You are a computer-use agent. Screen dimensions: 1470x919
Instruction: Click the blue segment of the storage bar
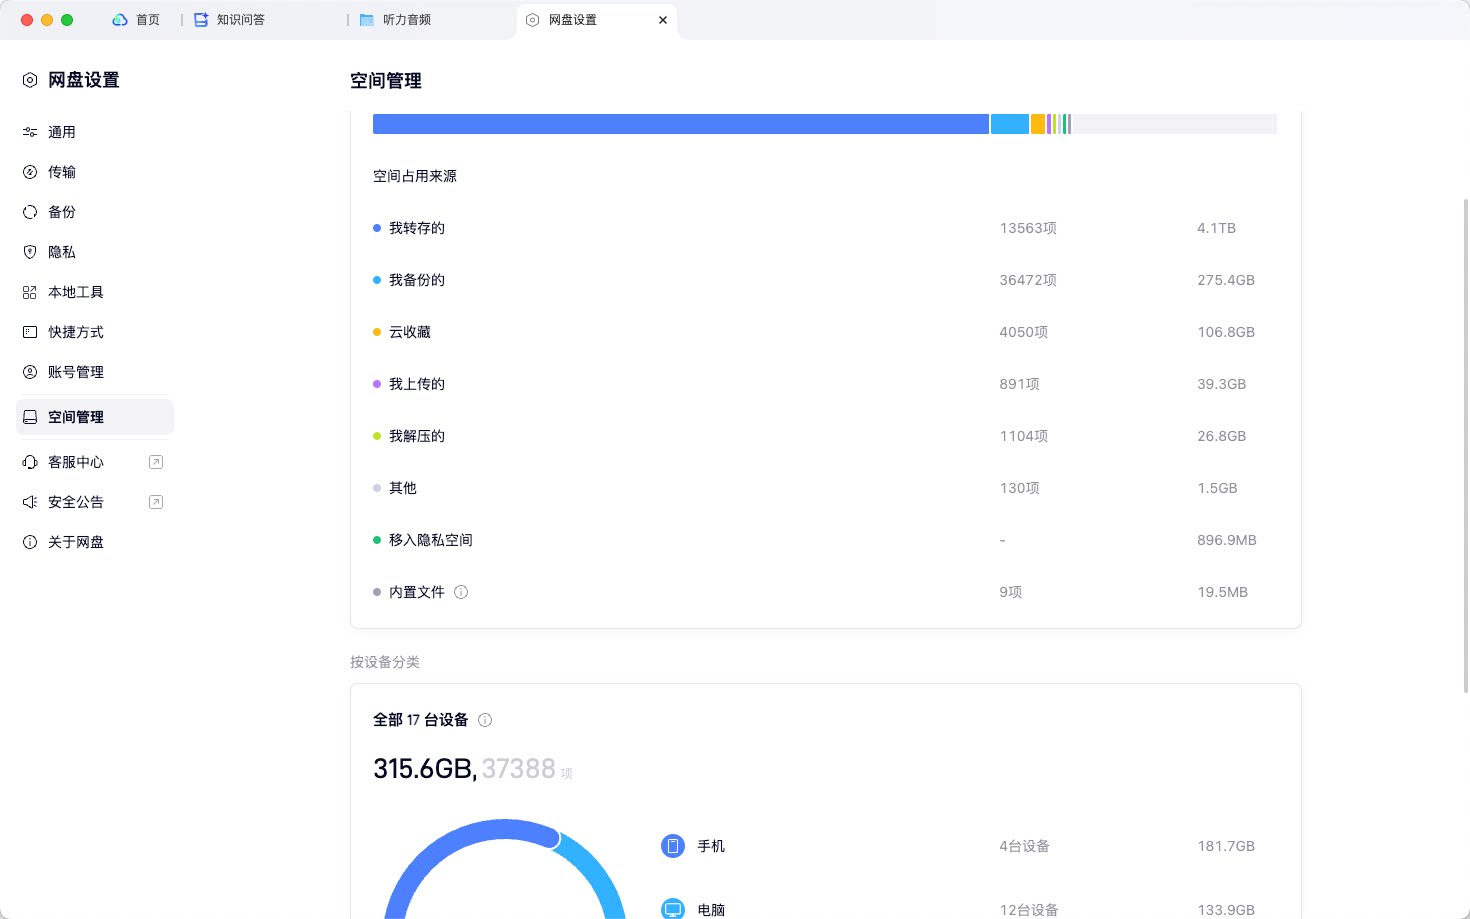(x=681, y=124)
